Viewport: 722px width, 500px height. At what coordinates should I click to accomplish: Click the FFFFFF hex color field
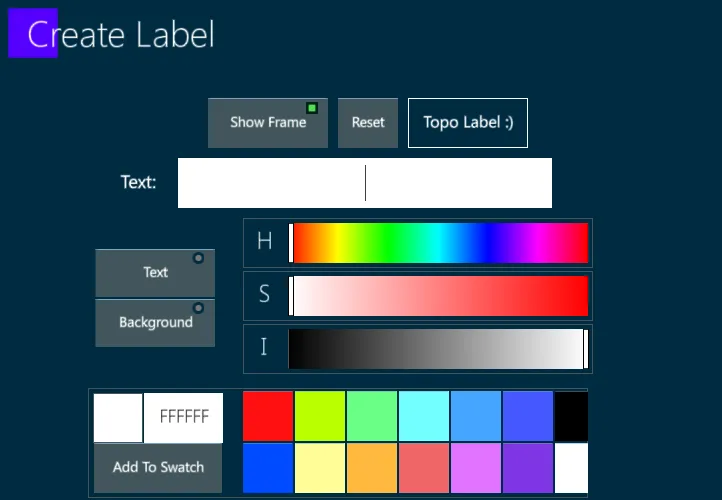(184, 418)
